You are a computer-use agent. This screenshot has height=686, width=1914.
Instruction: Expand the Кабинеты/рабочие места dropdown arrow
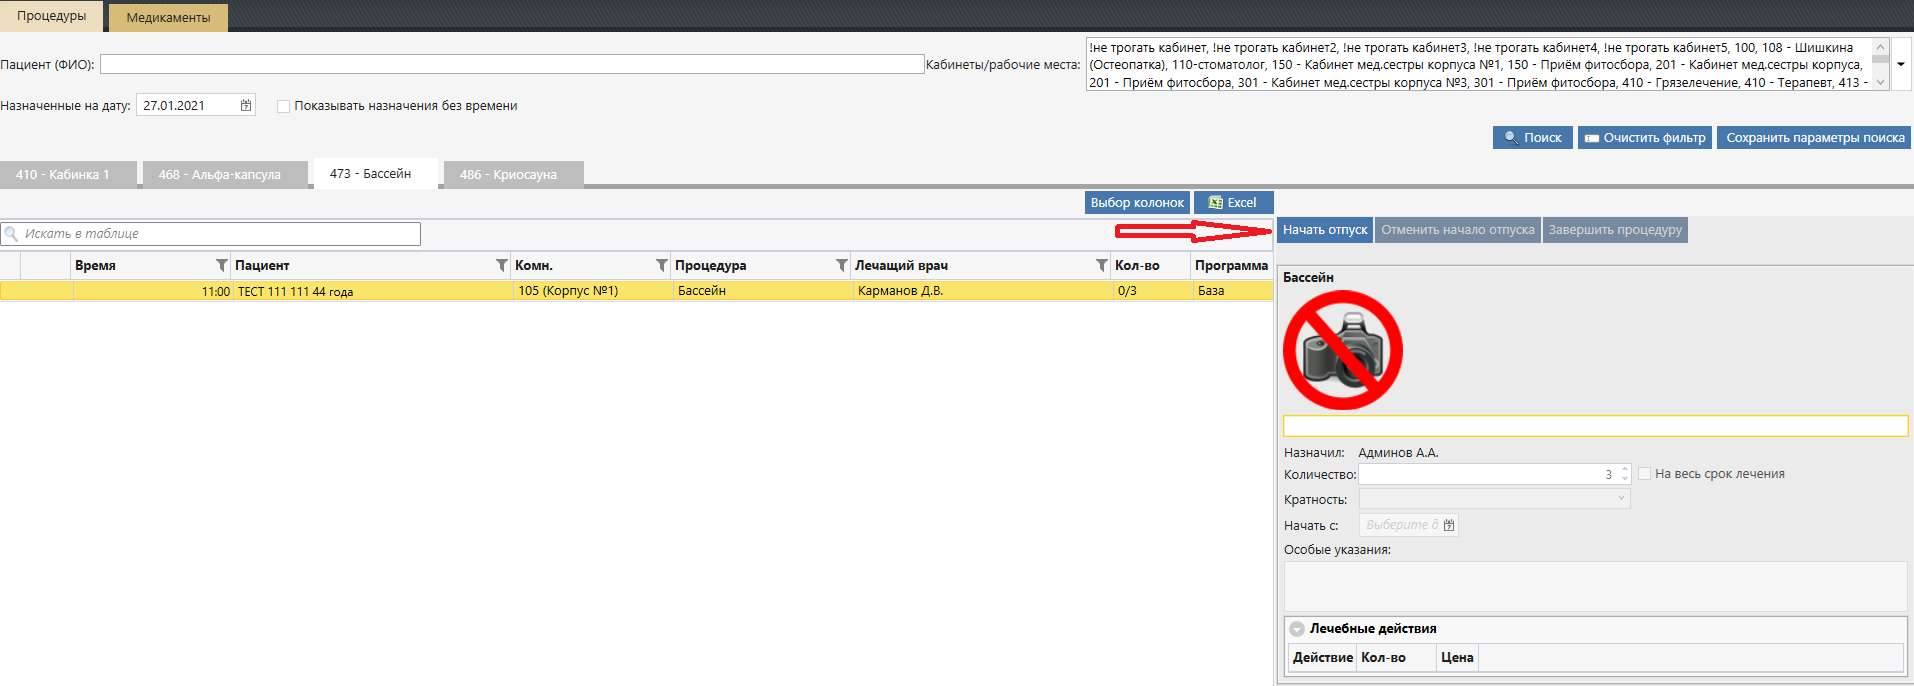click(x=1901, y=64)
